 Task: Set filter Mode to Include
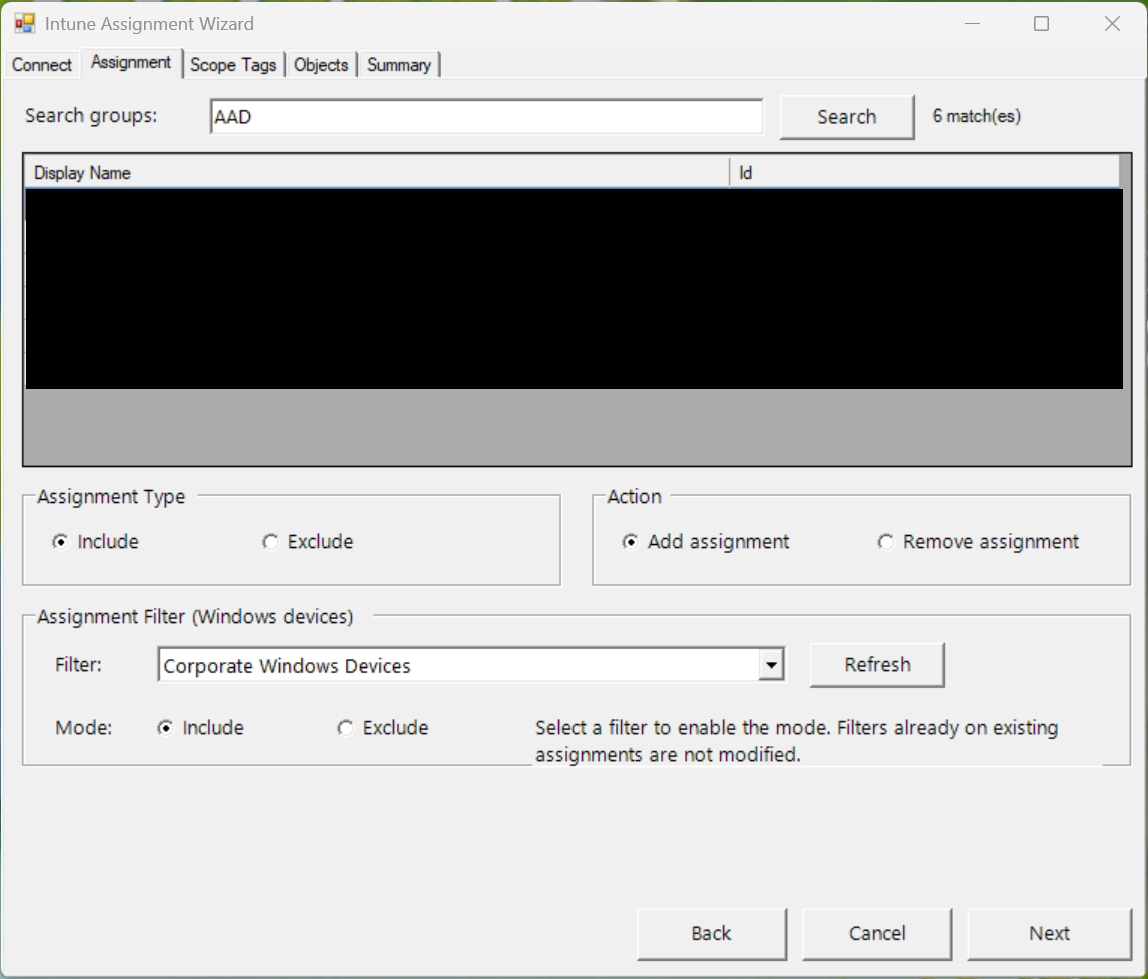(200, 728)
